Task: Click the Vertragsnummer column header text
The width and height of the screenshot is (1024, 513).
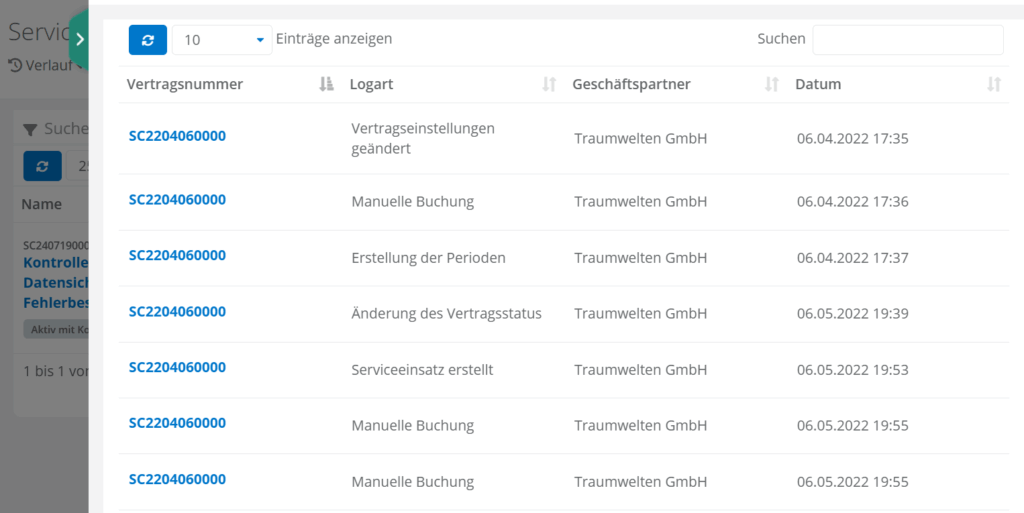Action: [x=185, y=85]
